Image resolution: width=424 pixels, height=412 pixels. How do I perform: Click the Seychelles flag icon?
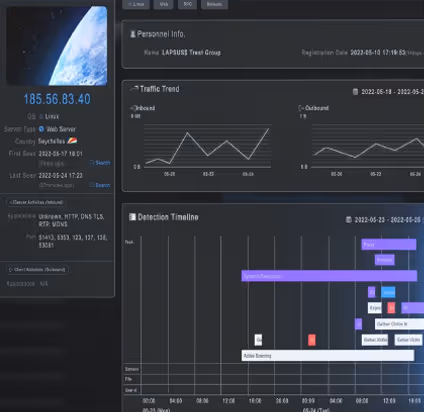pos(72,141)
